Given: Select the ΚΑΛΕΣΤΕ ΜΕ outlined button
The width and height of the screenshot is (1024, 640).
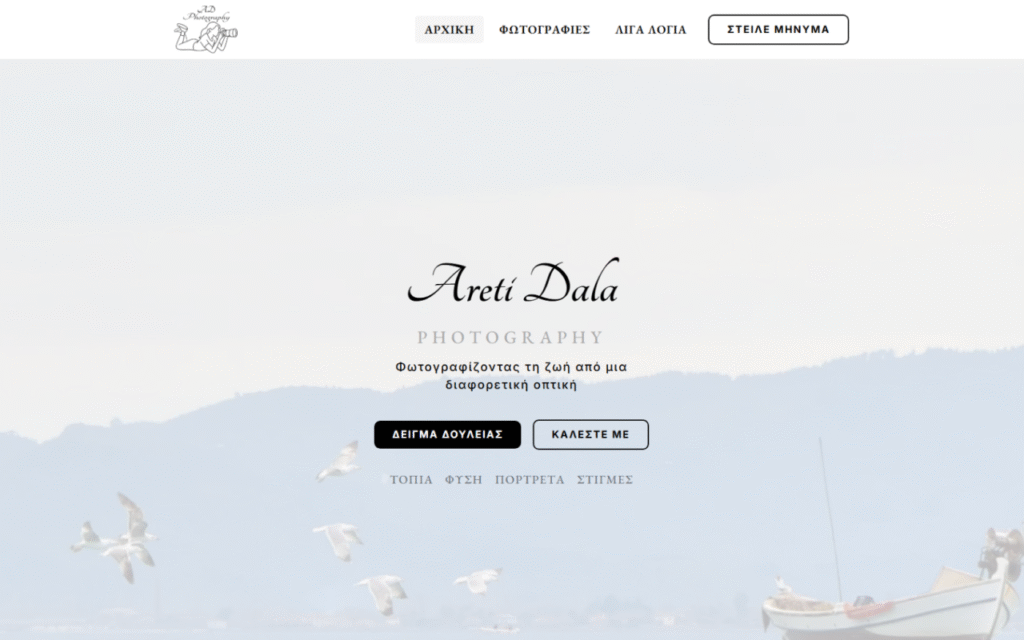Looking at the screenshot, I should 590,434.
